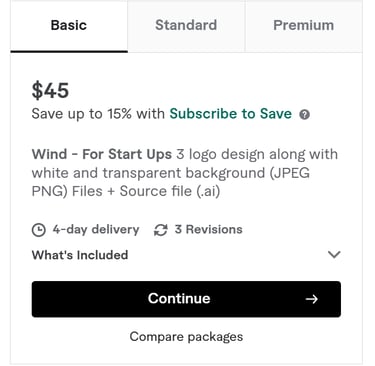The width and height of the screenshot is (375, 366).
Task: Click the revisions circular arrows icon
Action: click(x=160, y=230)
